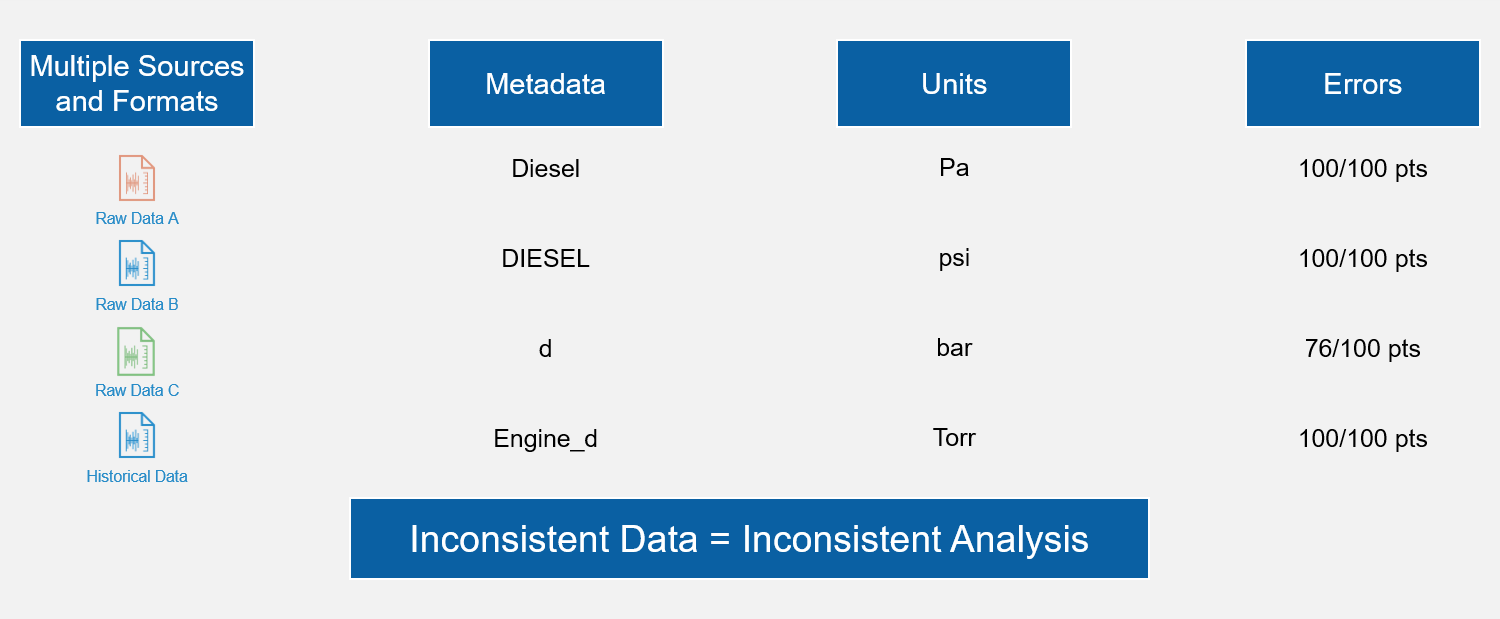Image resolution: width=1500 pixels, height=619 pixels.
Task: Click the blue Raw Data B file icon
Action: [137, 263]
